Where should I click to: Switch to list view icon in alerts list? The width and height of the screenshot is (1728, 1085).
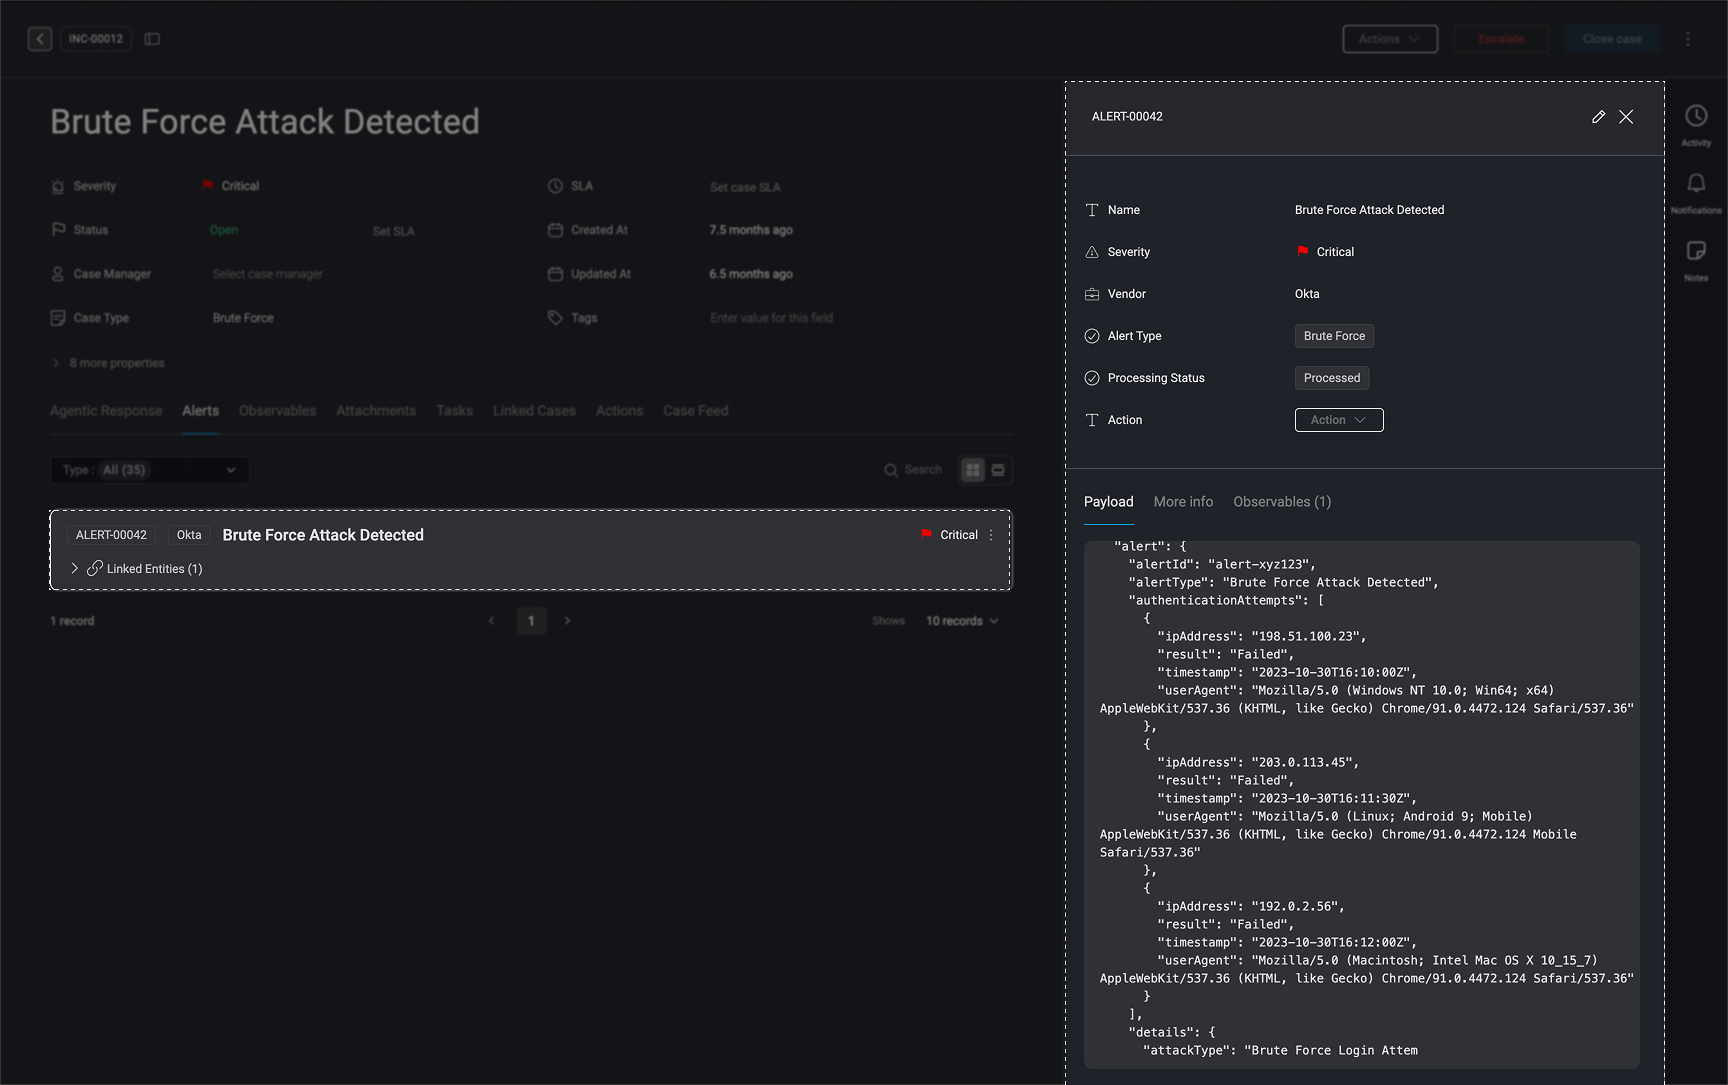[998, 470]
